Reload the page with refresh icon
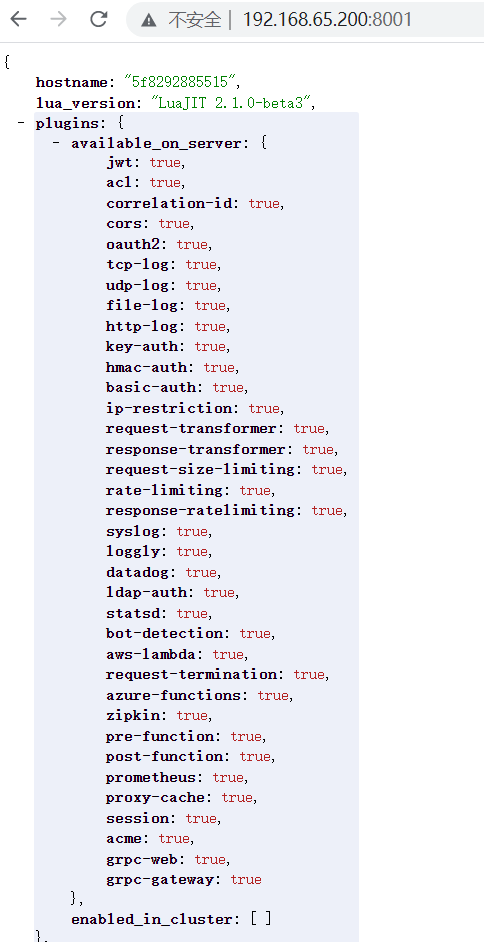The height and width of the screenshot is (942, 484). point(98,19)
